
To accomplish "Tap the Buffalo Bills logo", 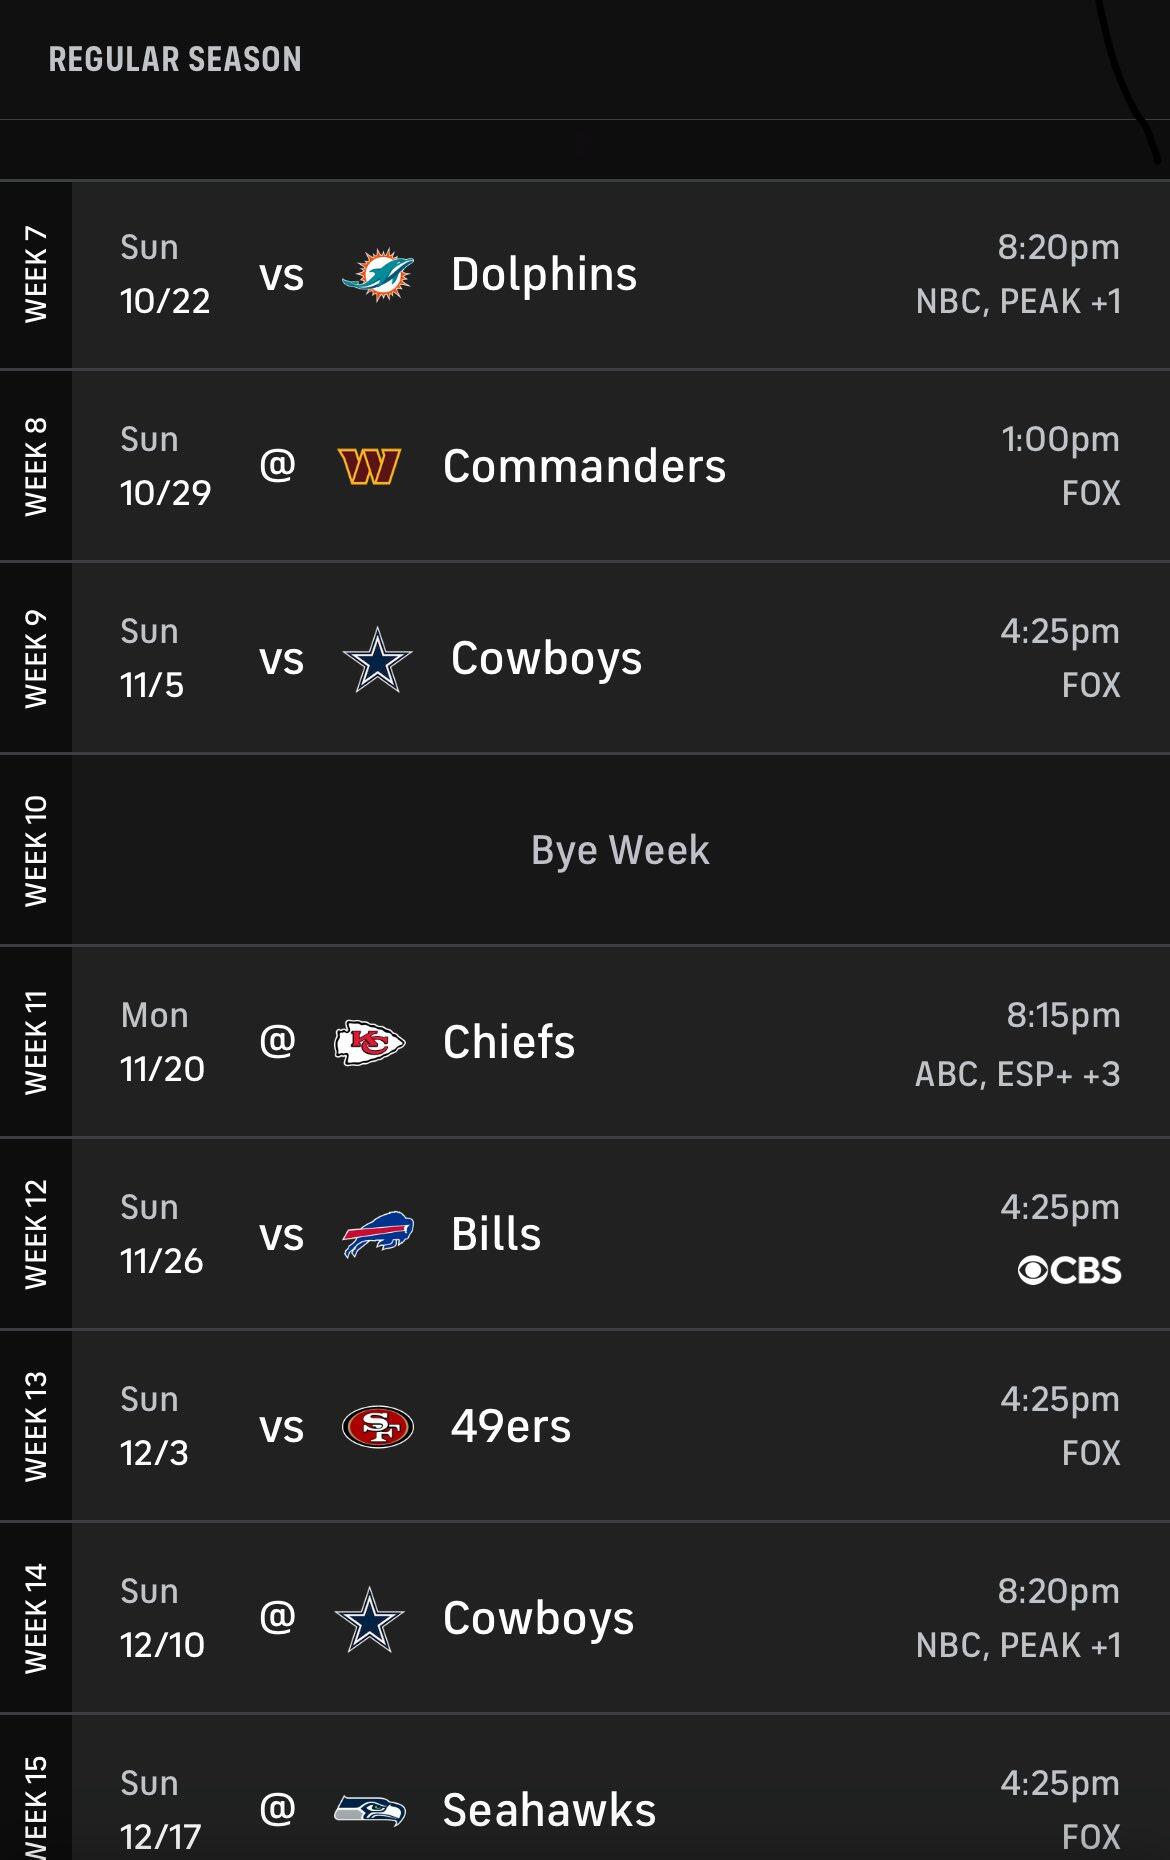I will tap(377, 1235).
